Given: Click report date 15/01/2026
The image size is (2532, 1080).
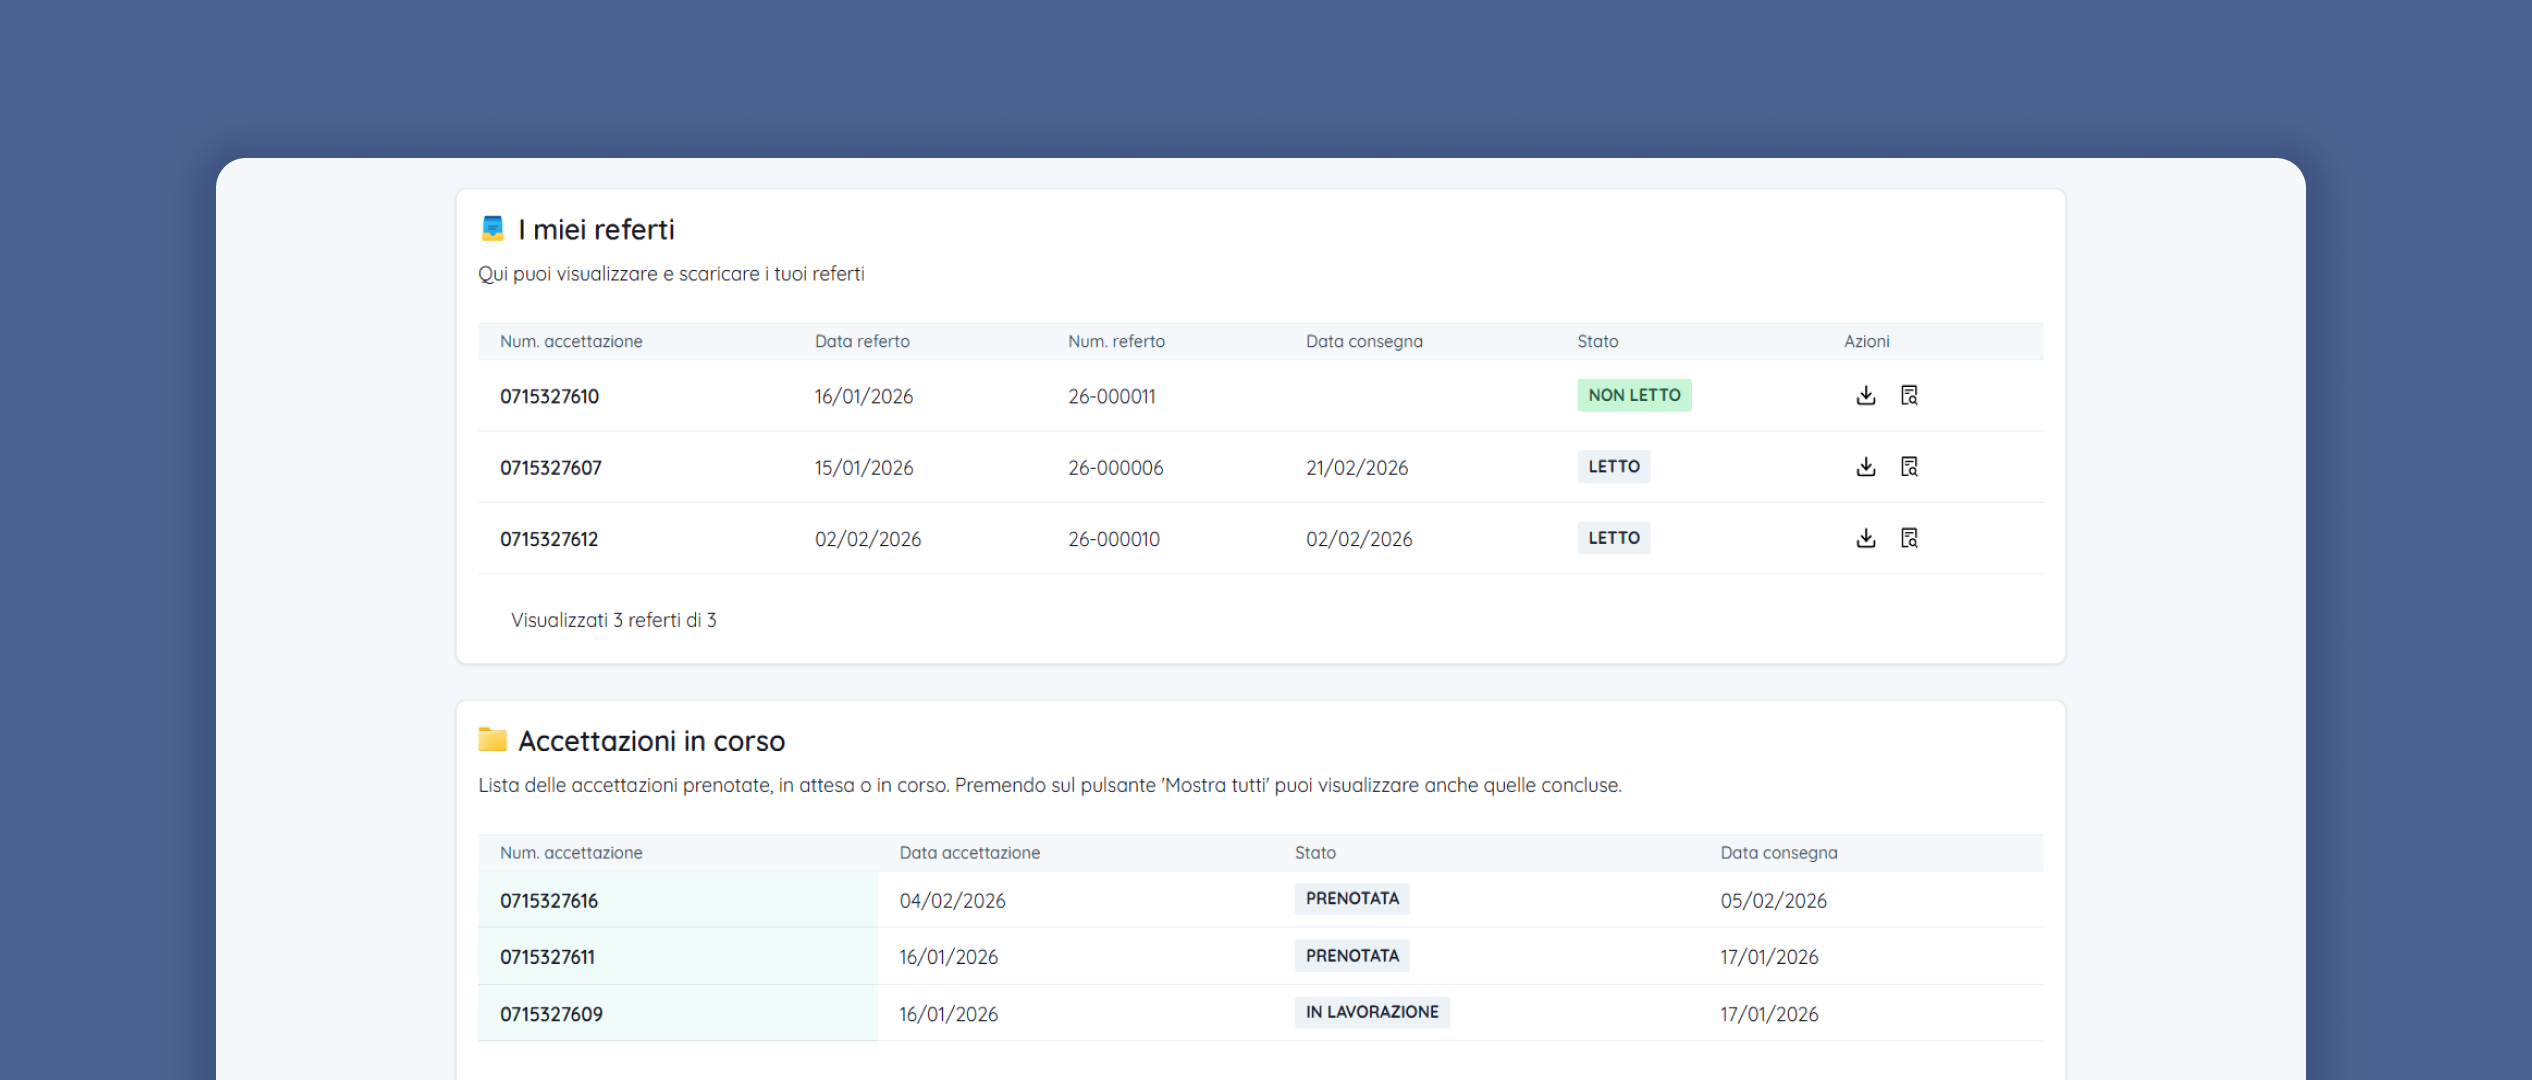Looking at the screenshot, I should pos(863,467).
